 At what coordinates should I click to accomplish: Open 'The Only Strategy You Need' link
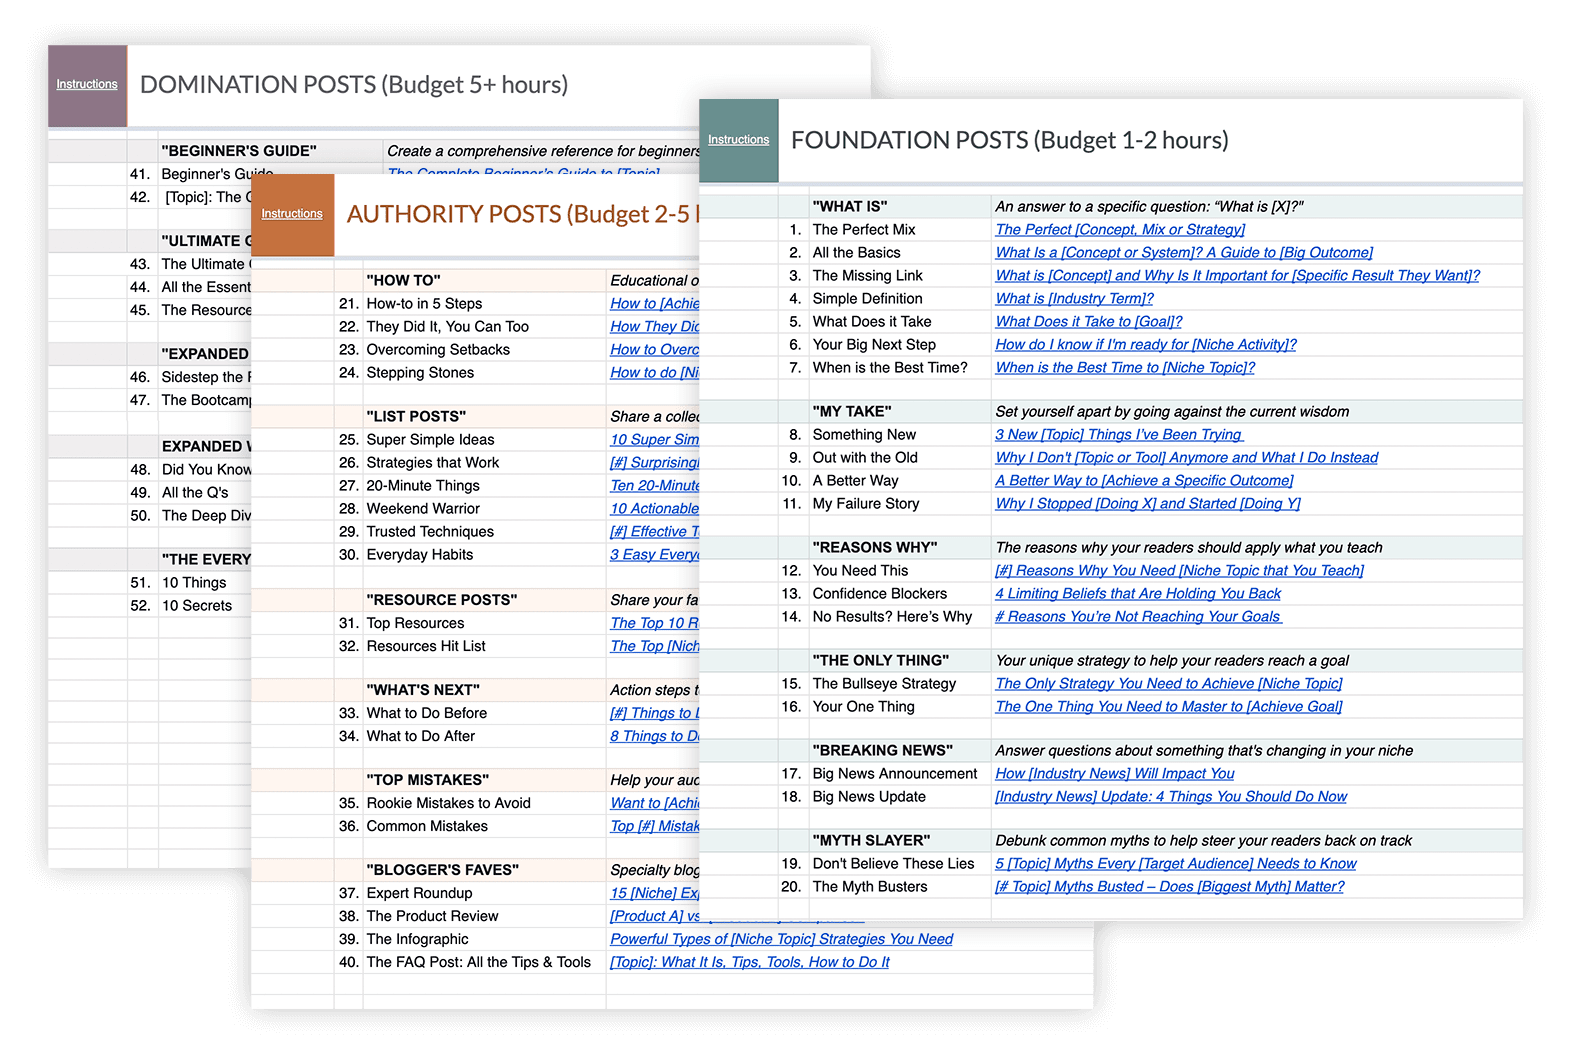tap(1168, 684)
